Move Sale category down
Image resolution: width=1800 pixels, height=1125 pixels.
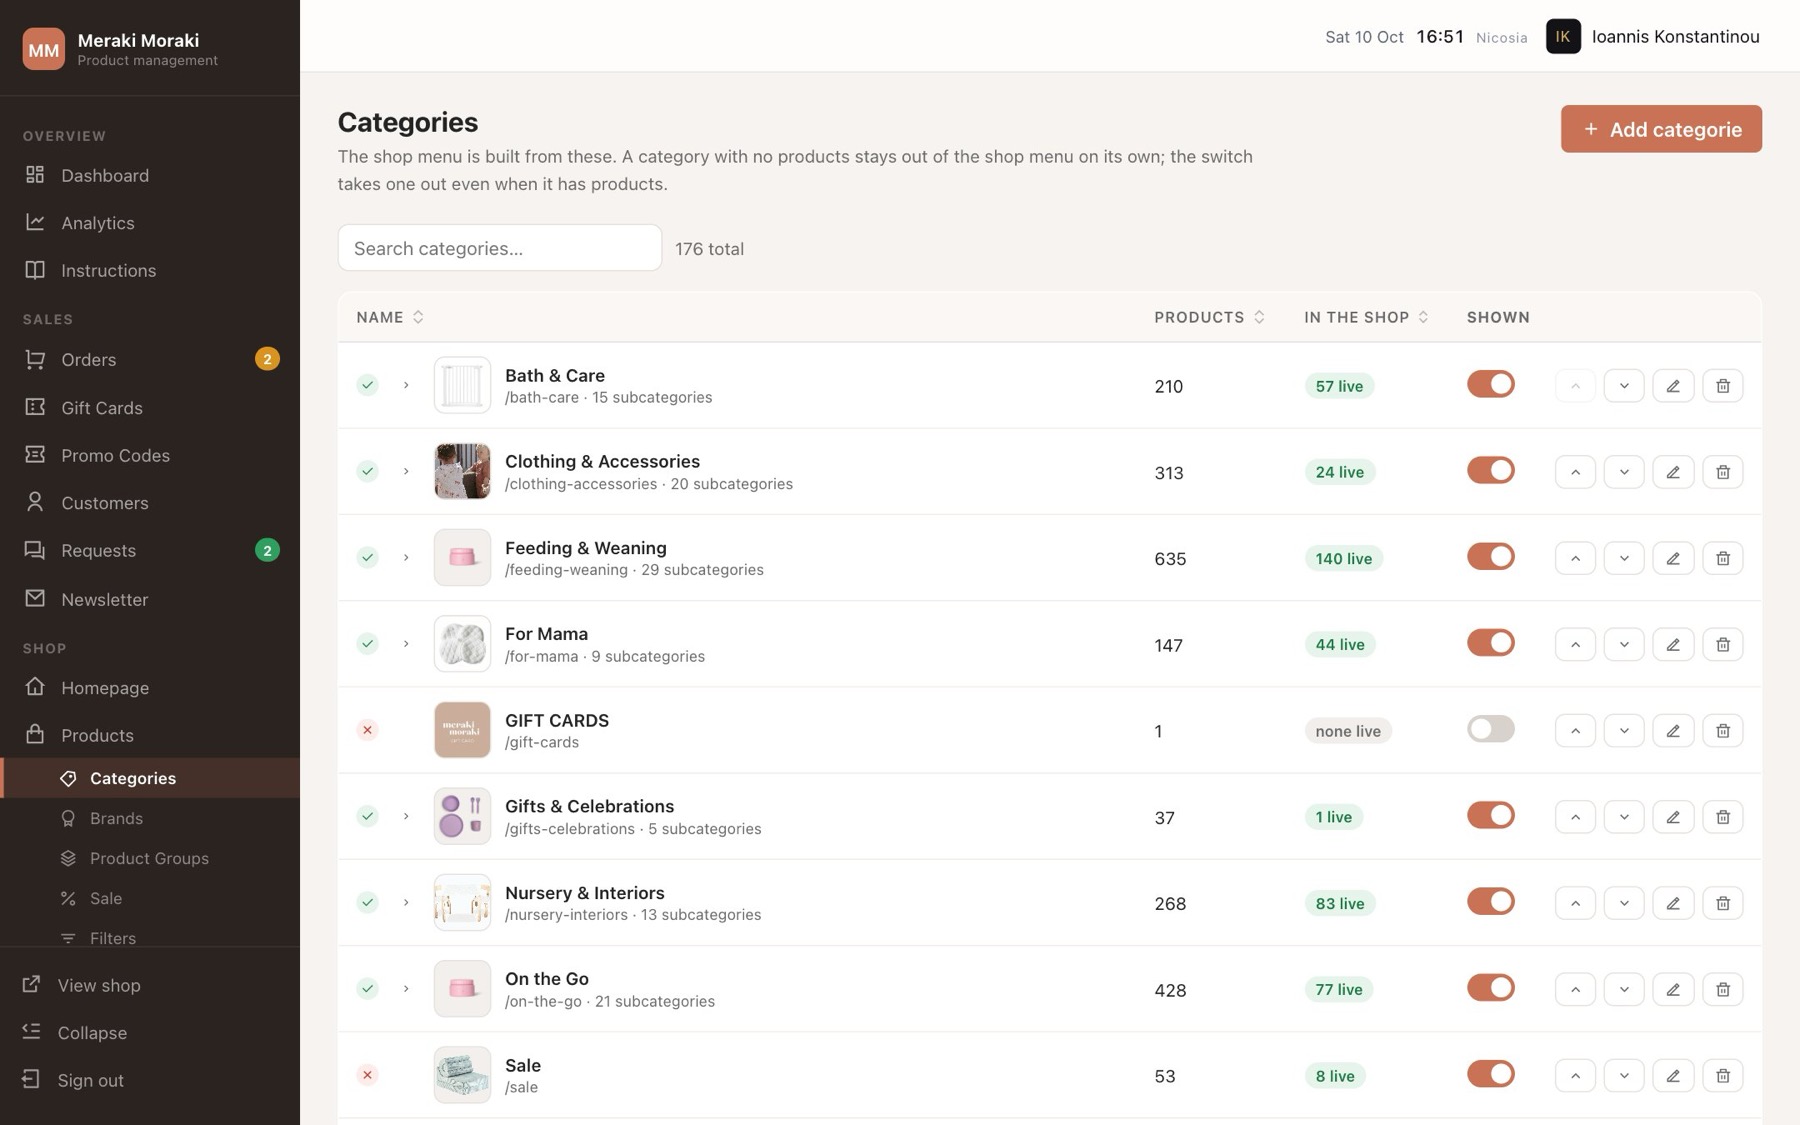point(1624,1076)
